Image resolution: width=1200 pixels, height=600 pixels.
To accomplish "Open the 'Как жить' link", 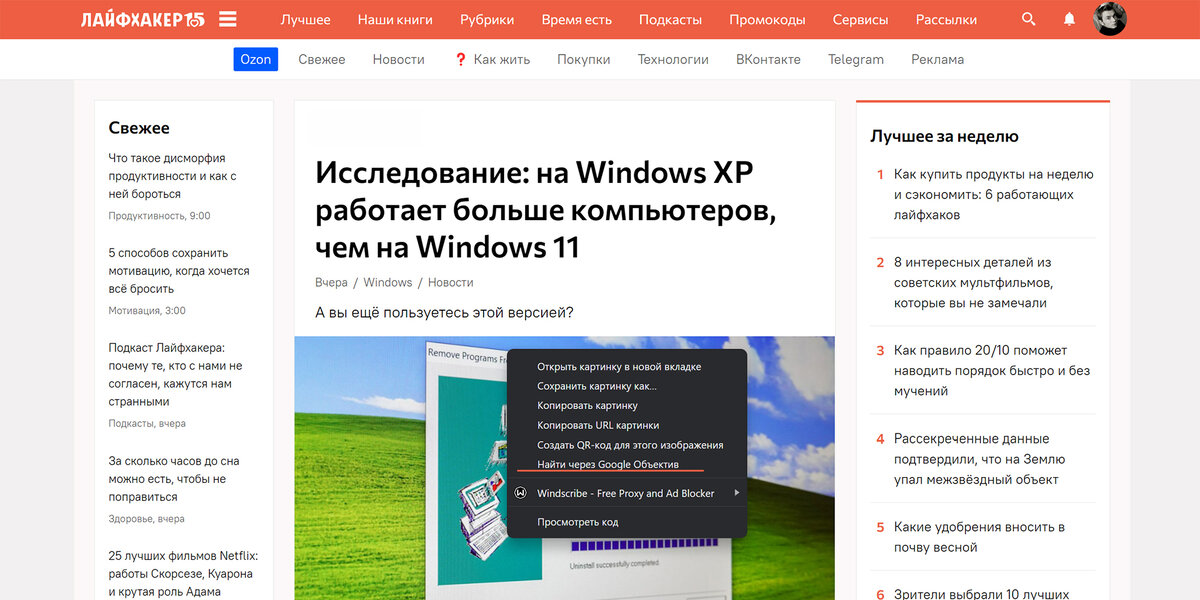I will (492, 59).
